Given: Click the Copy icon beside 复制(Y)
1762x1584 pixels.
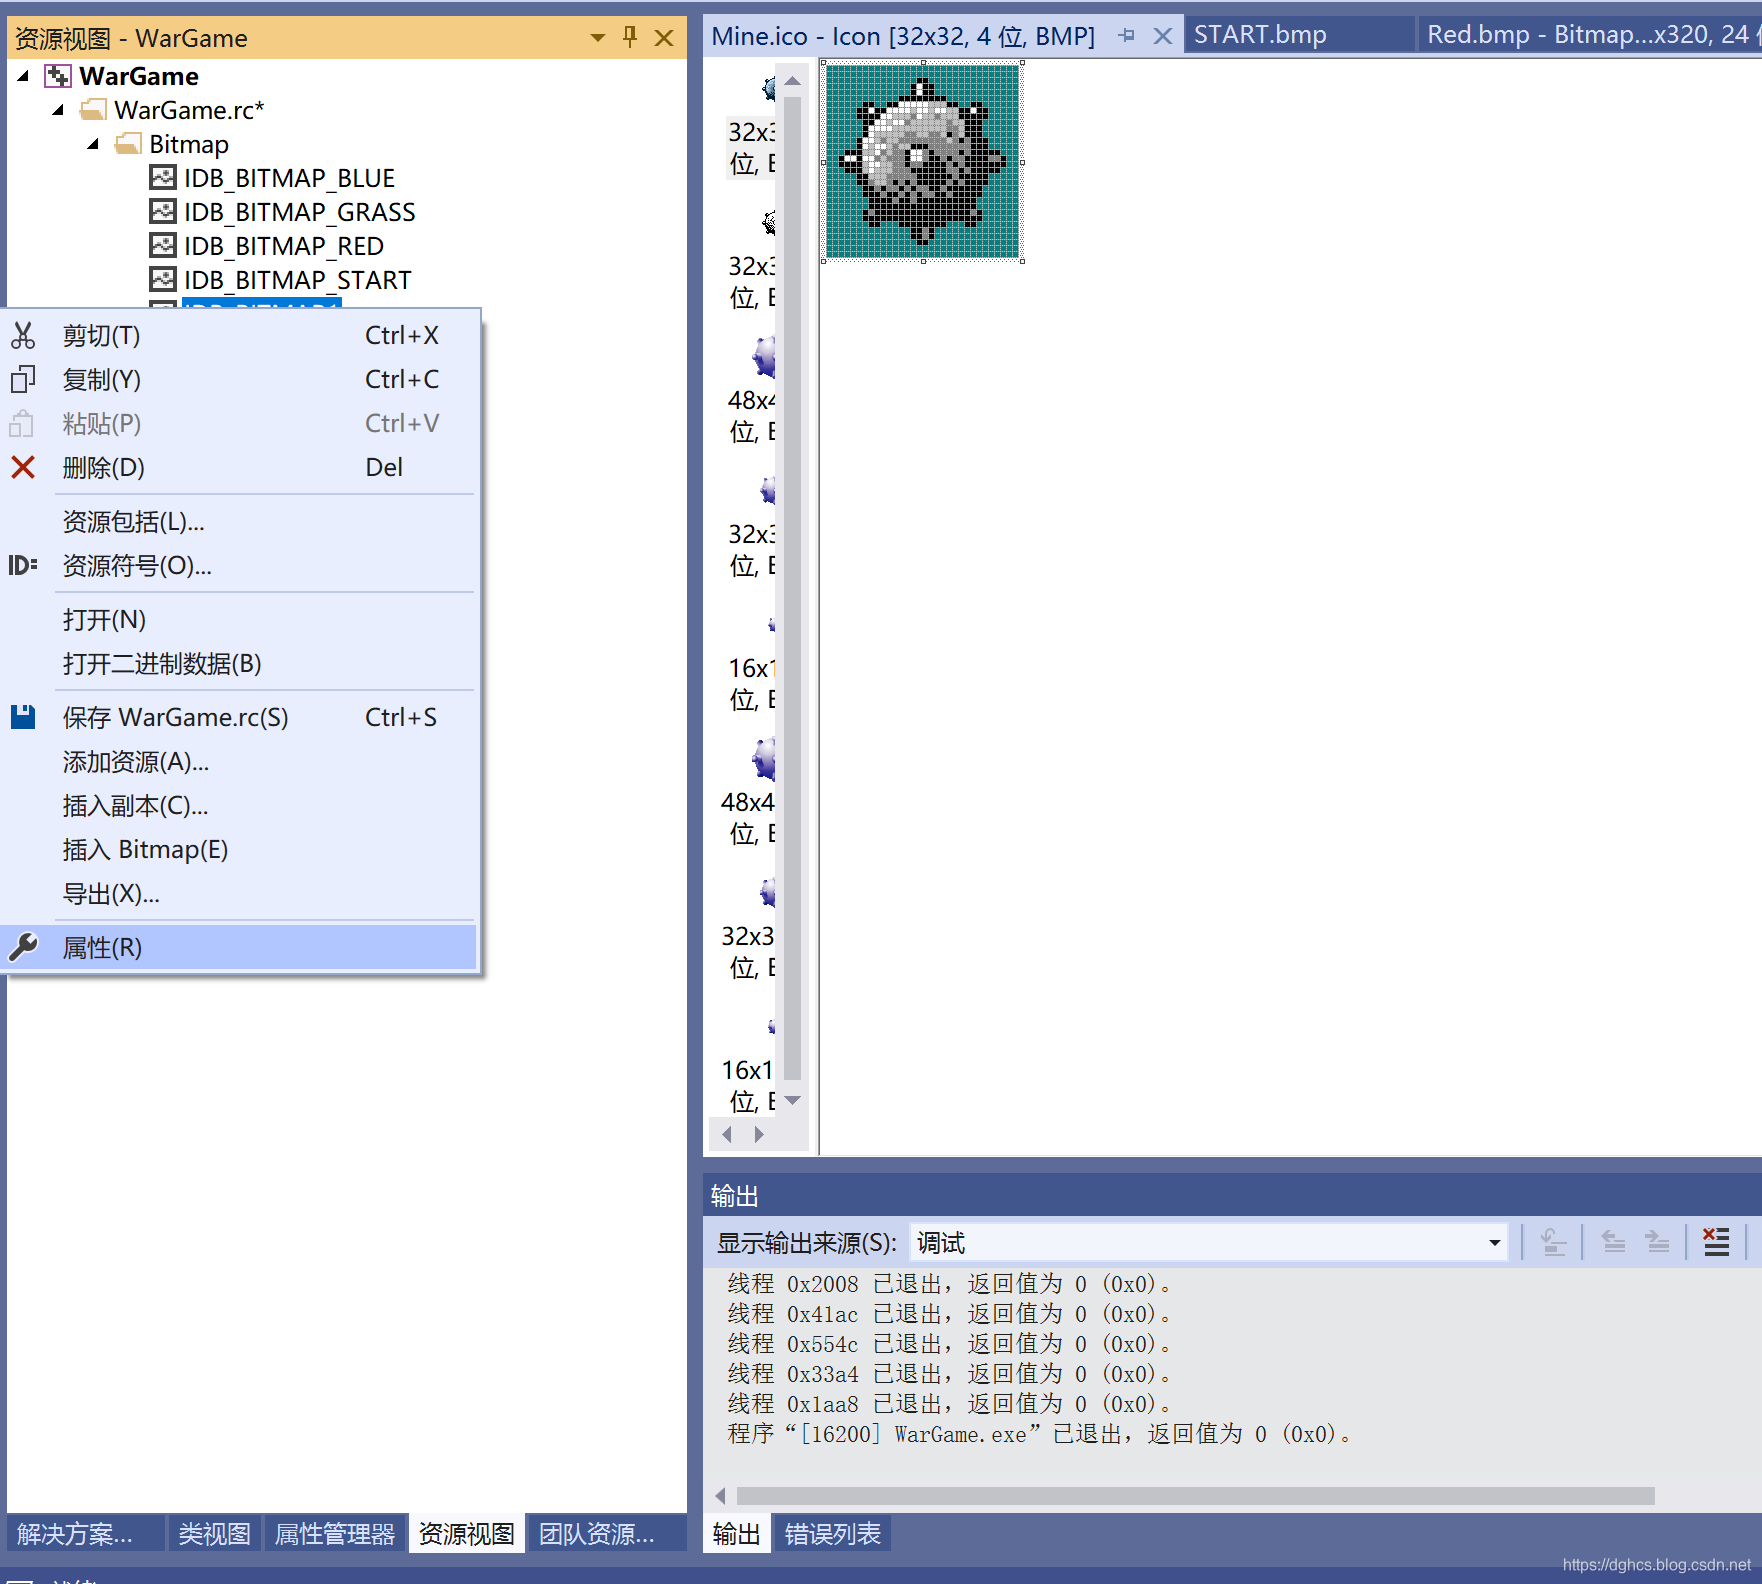Looking at the screenshot, I should (x=23, y=379).
